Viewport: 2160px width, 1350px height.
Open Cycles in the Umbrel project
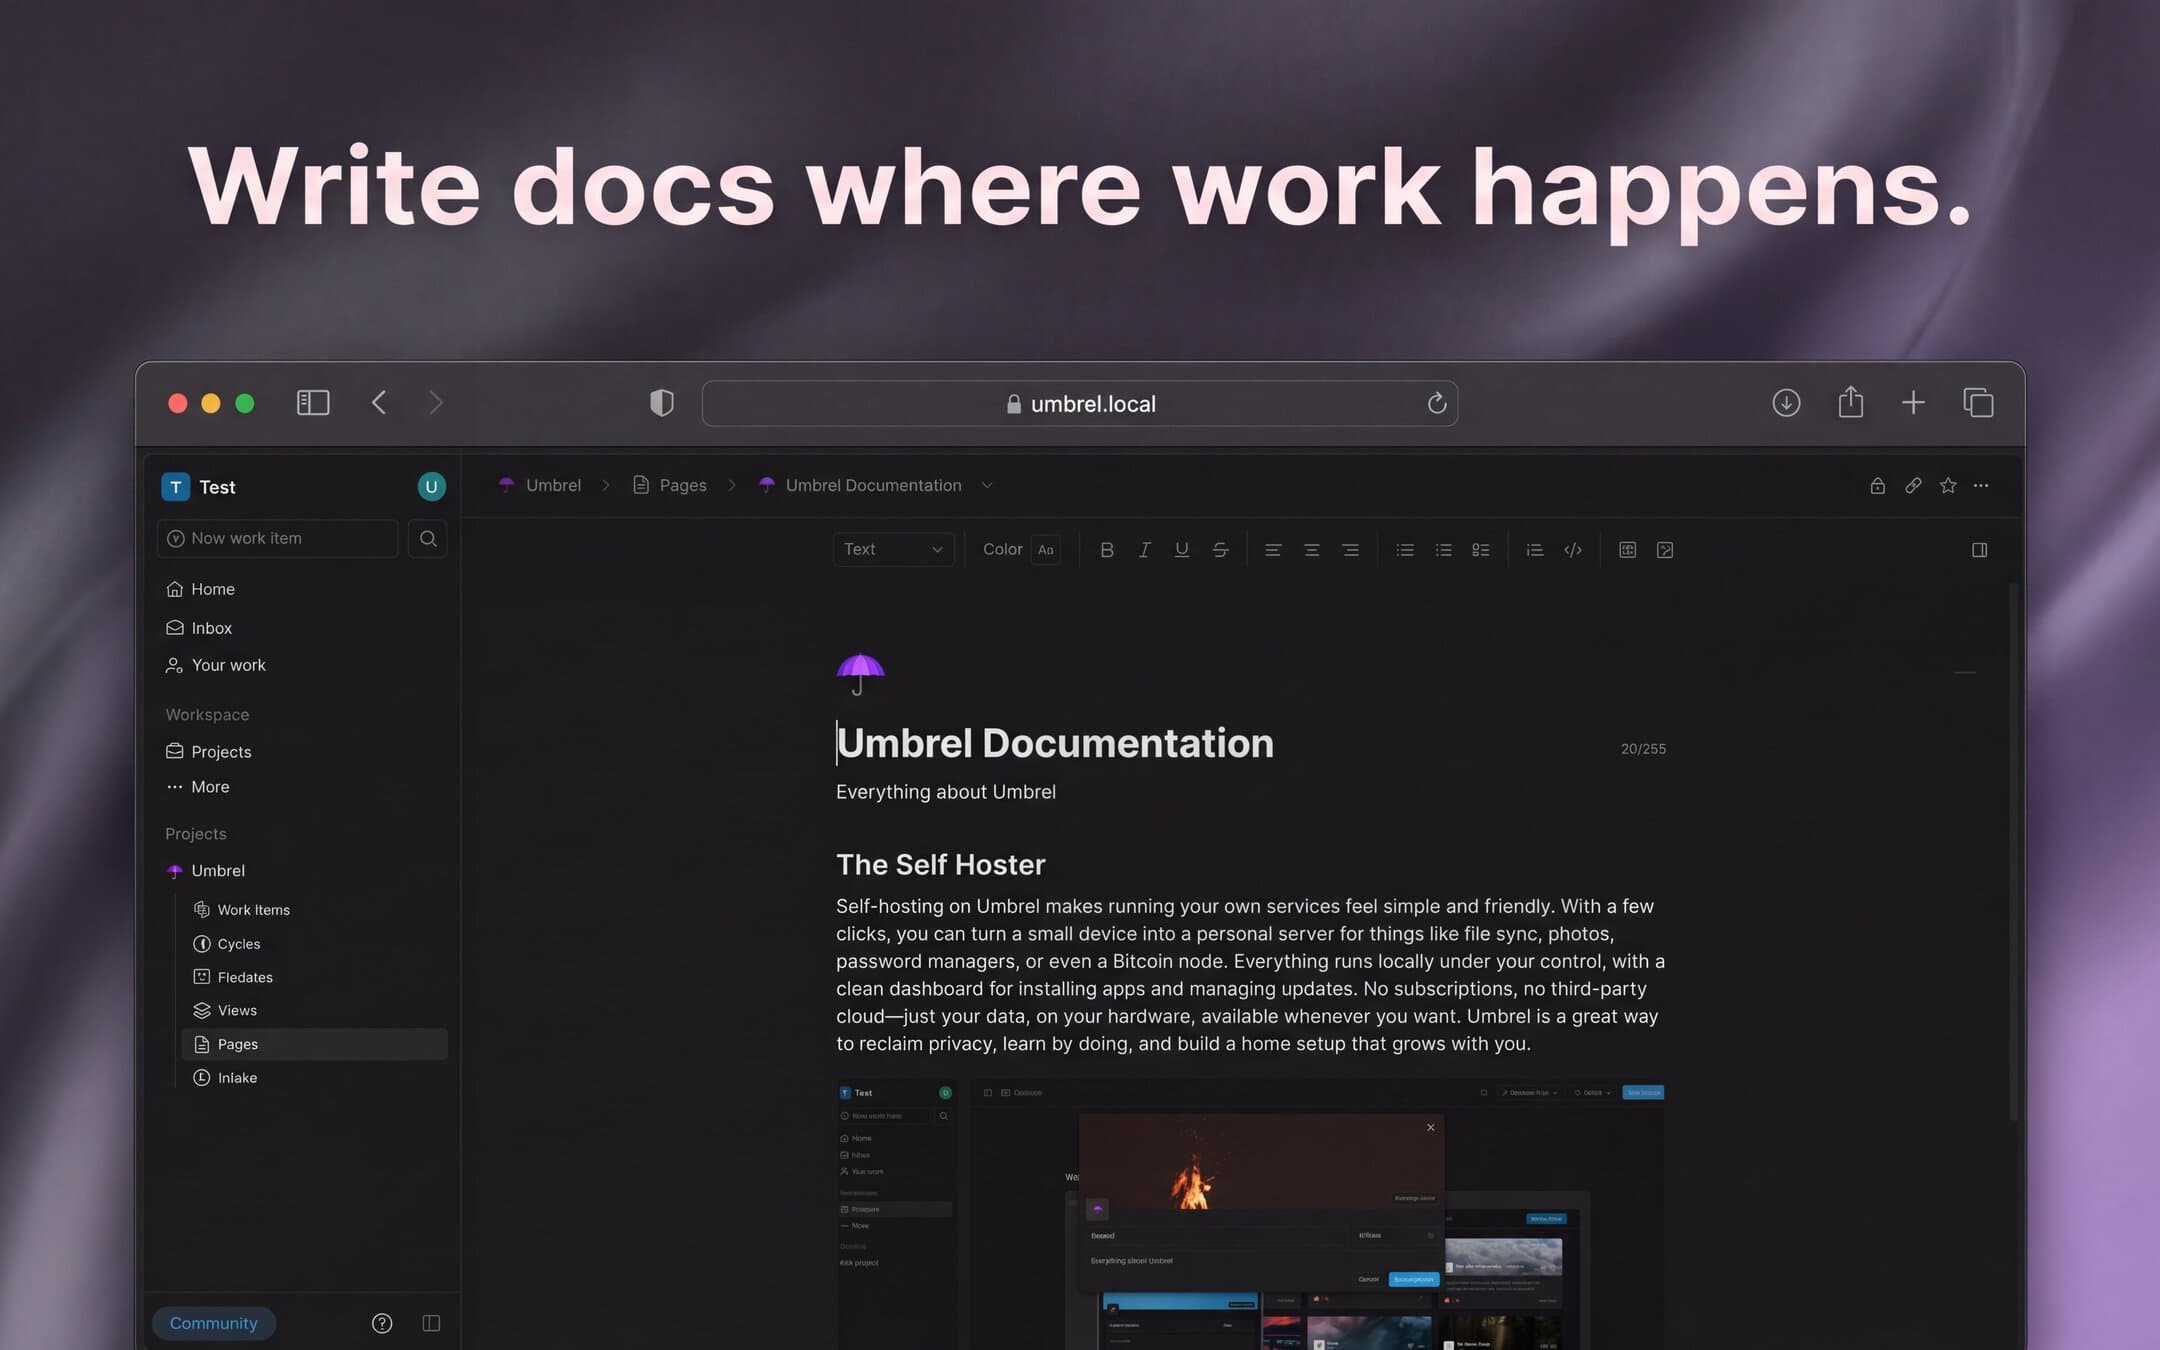238,944
